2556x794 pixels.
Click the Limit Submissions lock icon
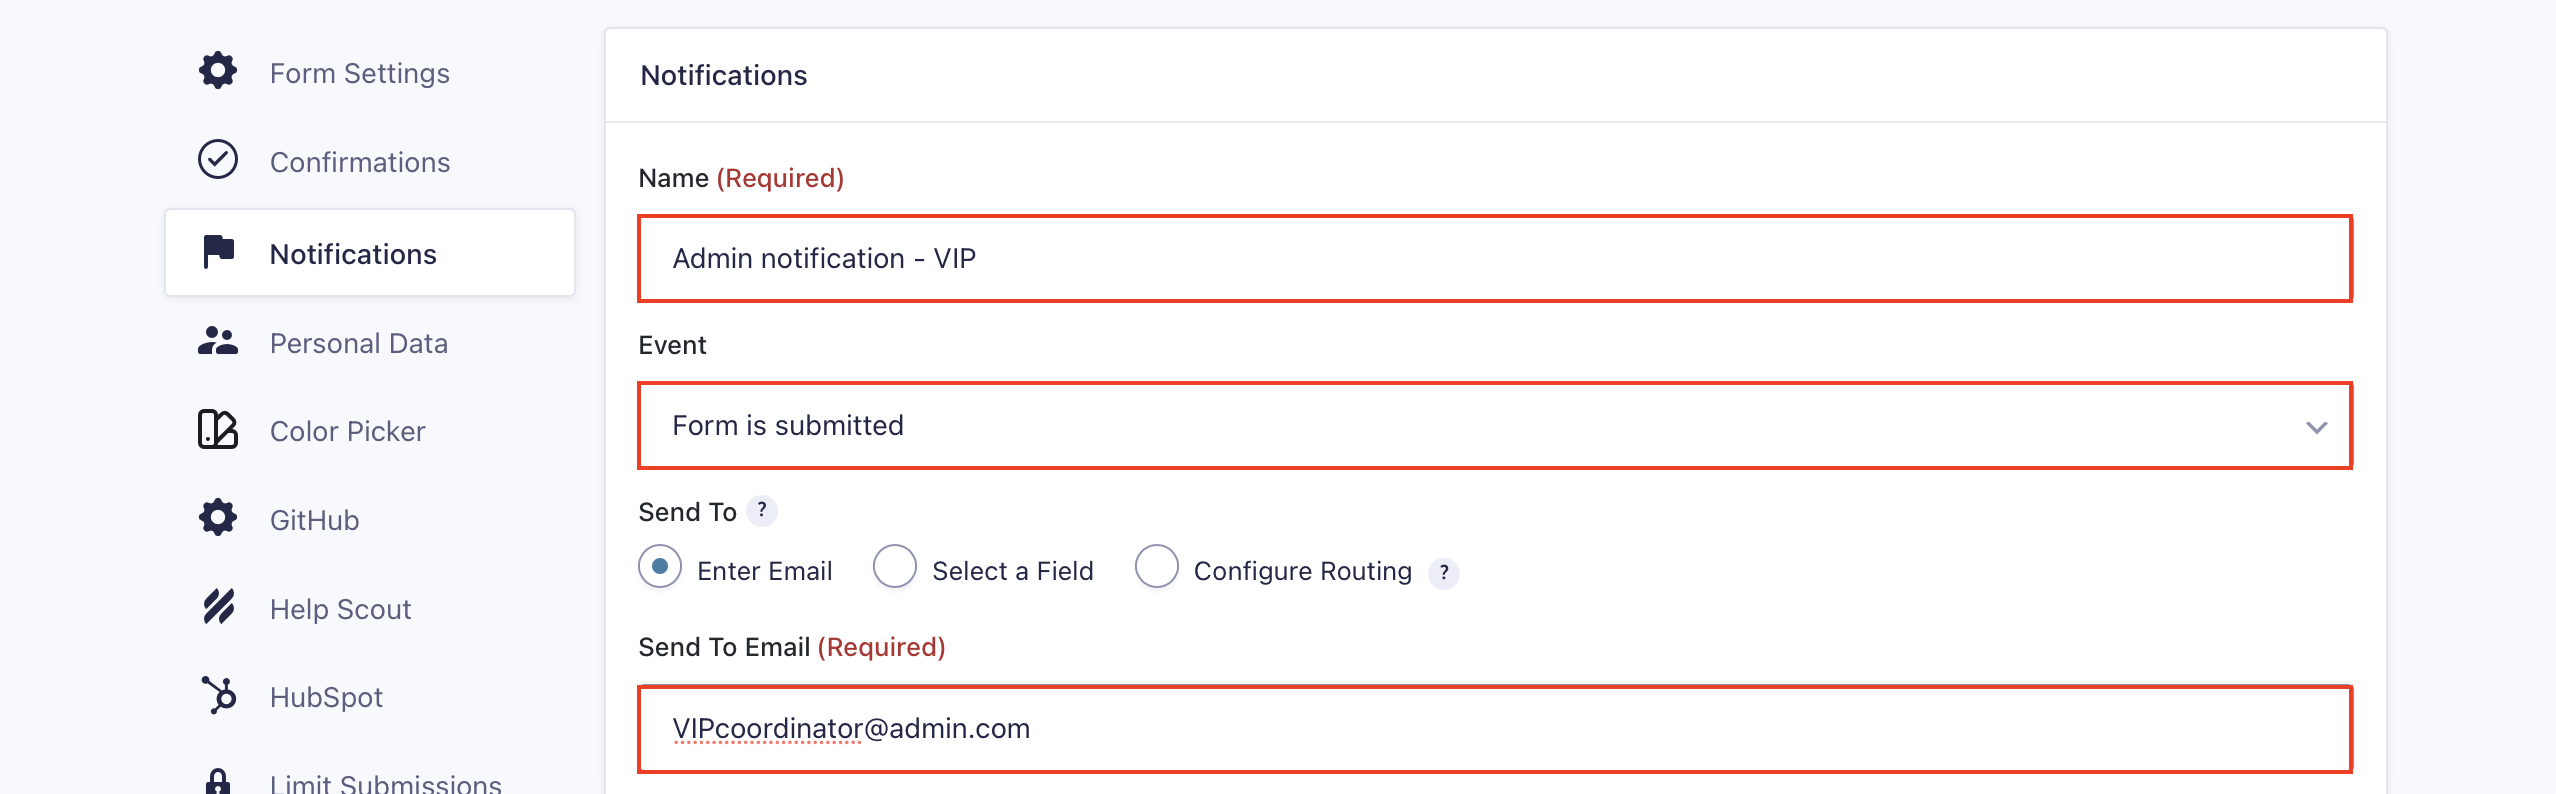[x=218, y=782]
